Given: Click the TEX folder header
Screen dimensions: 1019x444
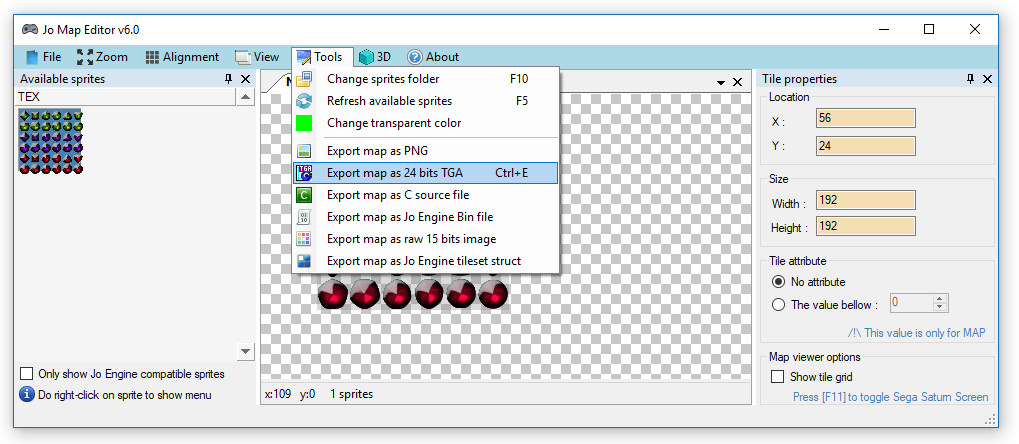Looking at the screenshot, I should coord(125,97).
